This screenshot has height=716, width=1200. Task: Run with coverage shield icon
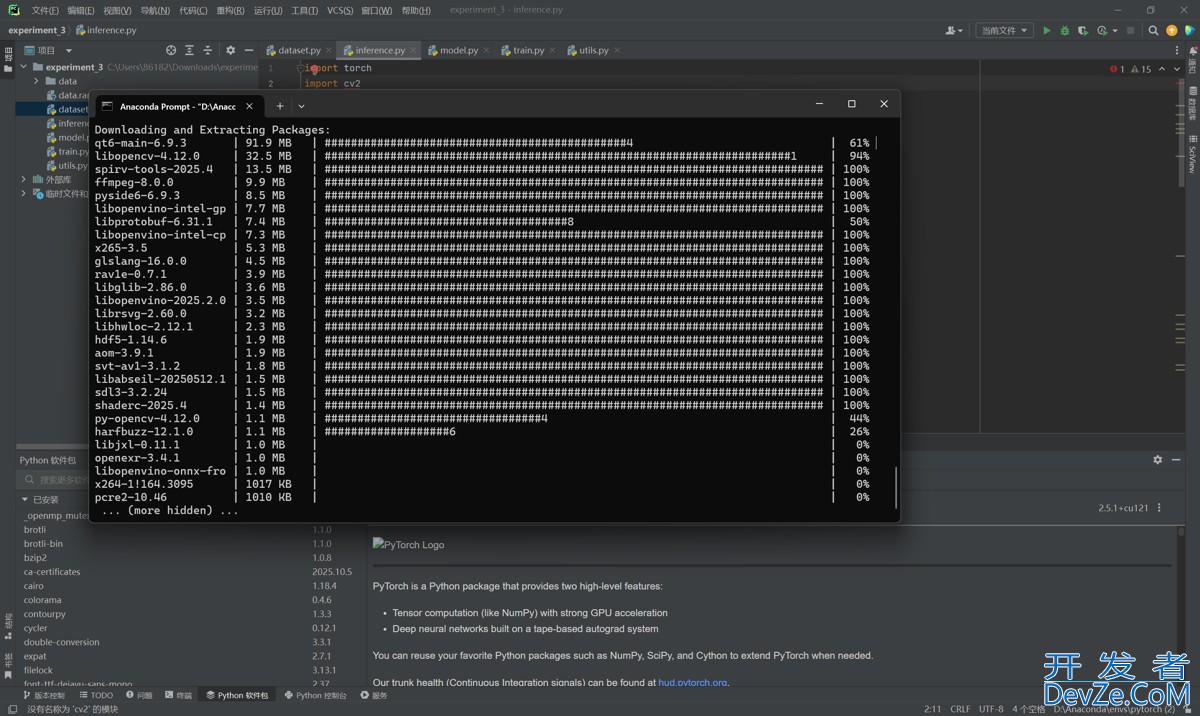point(1083,31)
